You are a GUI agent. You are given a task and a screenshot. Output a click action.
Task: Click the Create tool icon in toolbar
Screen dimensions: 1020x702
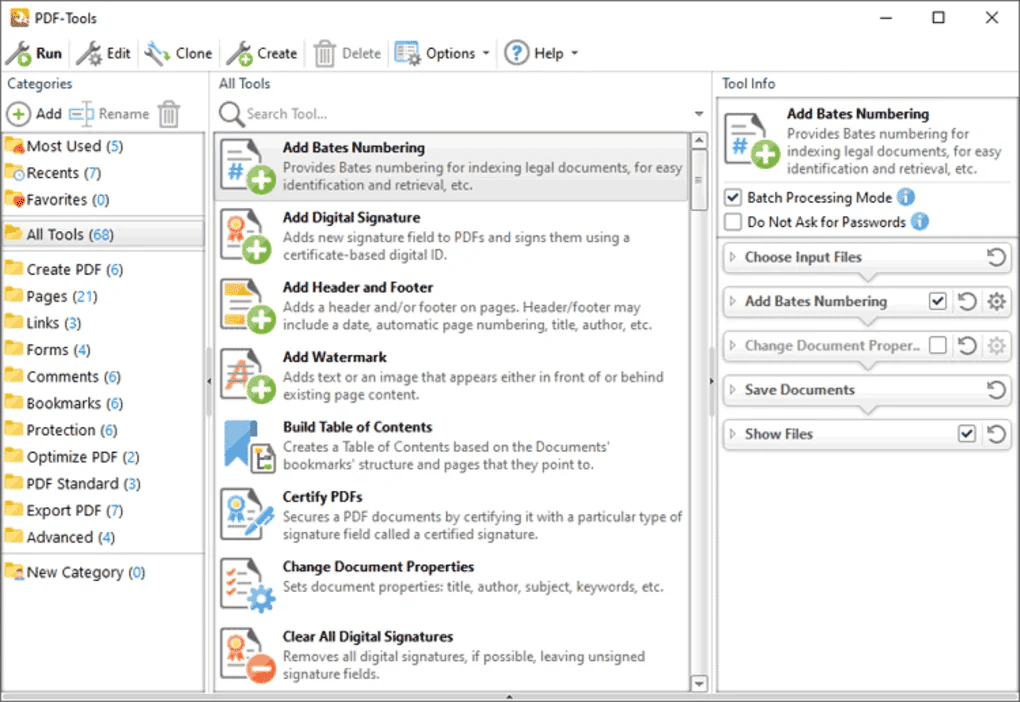tap(239, 54)
